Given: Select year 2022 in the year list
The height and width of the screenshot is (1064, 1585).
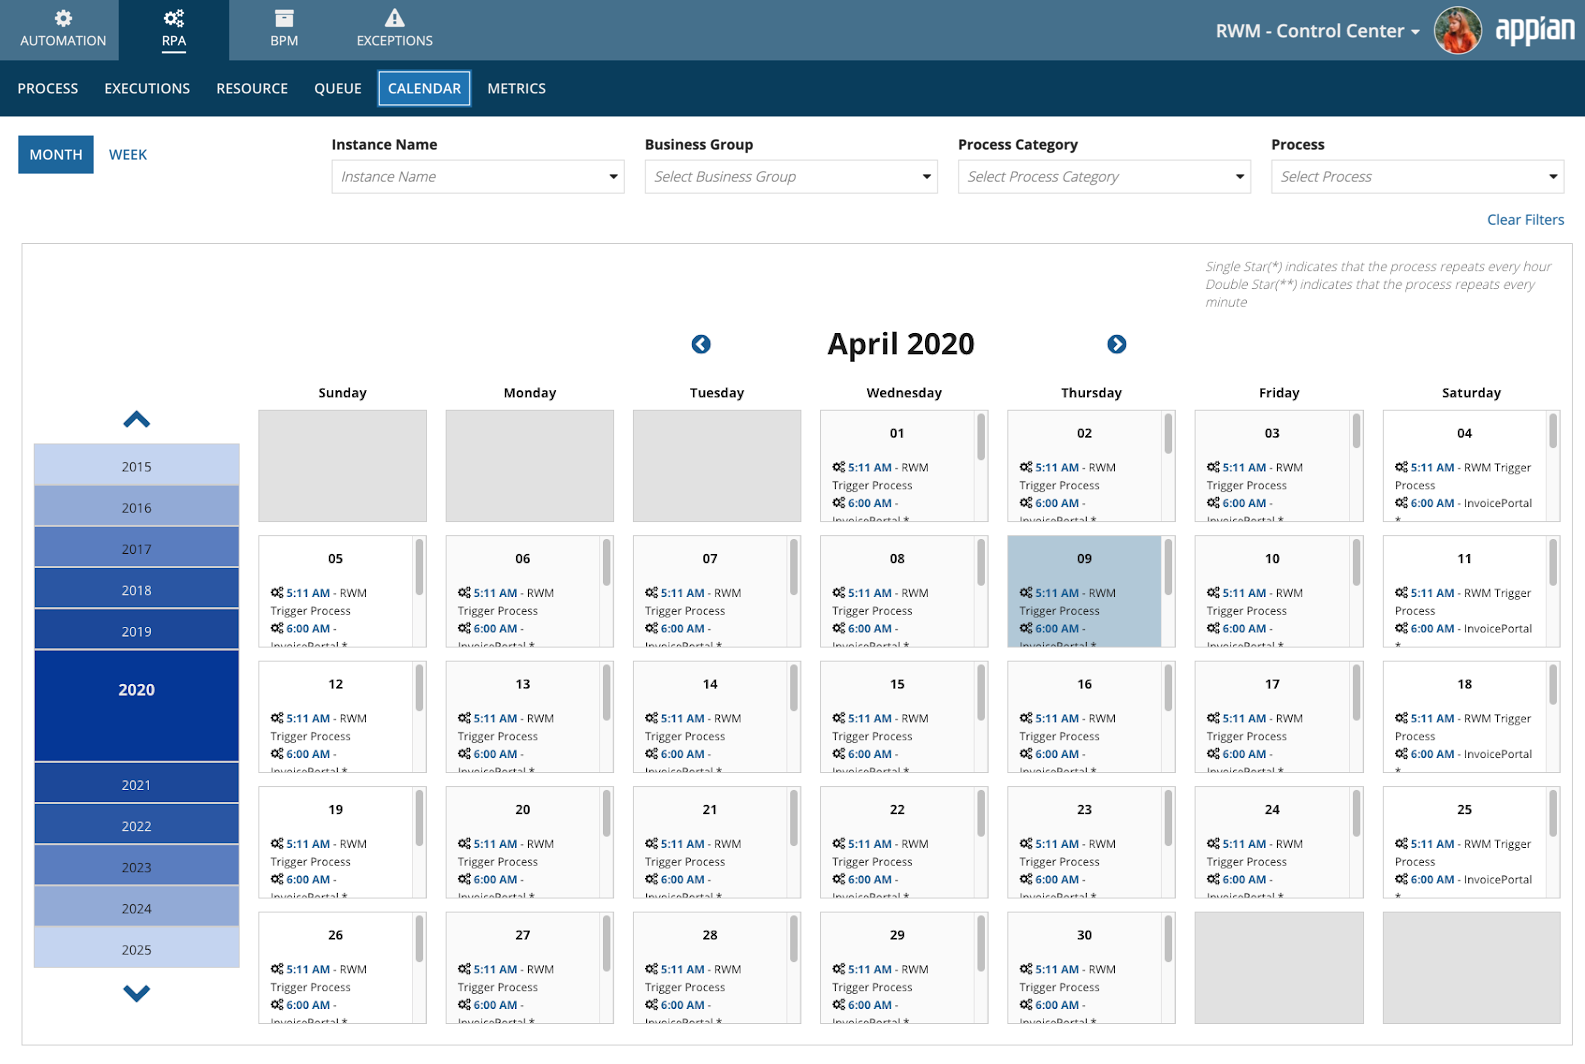Looking at the screenshot, I should 136,824.
